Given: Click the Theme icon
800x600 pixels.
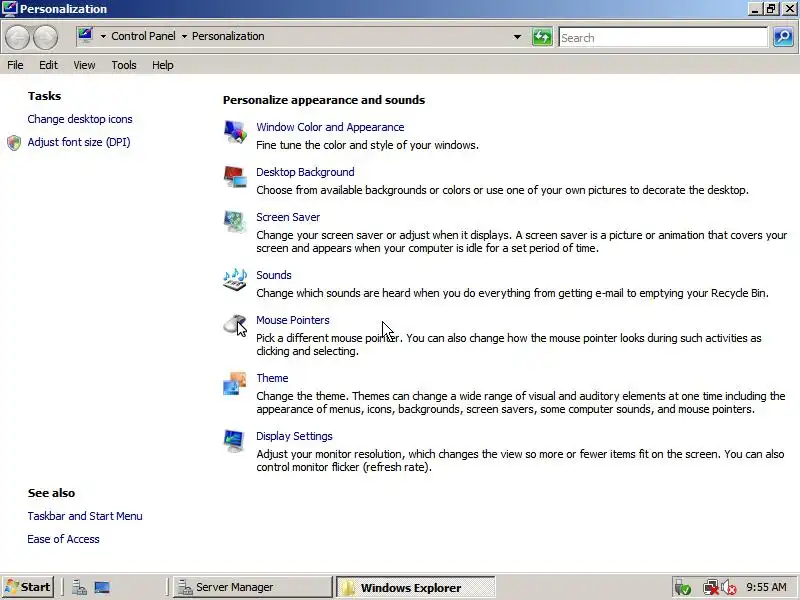Looking at the screenshot, I should tap(235, 383).
